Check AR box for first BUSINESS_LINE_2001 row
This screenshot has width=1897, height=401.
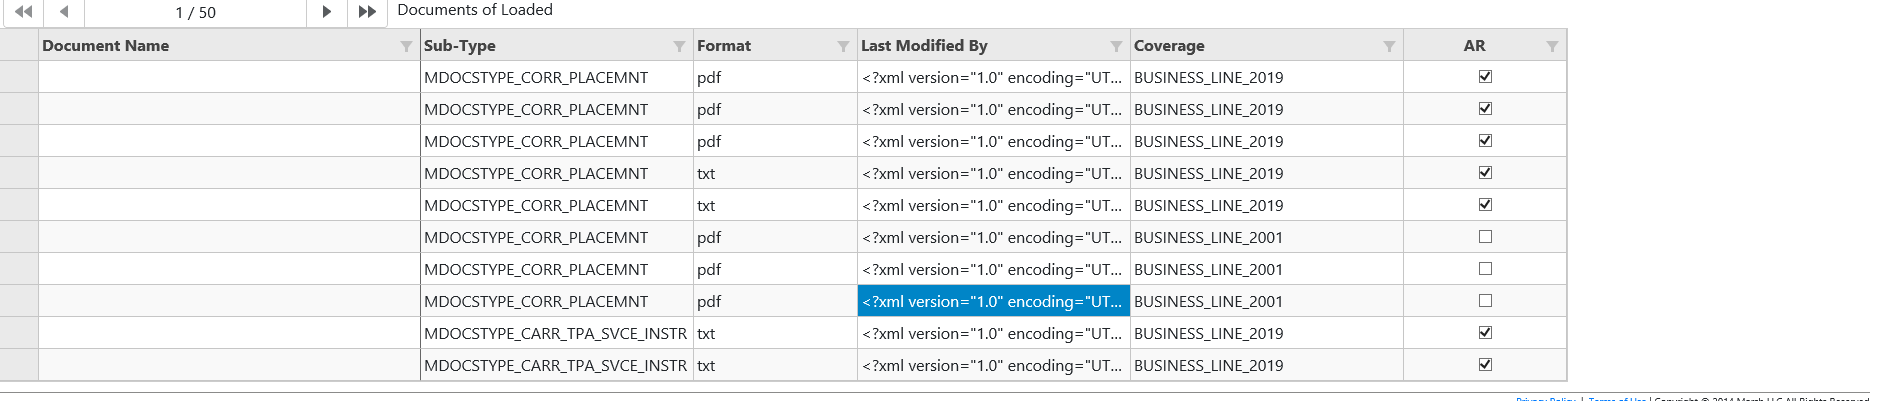[x=1485, y=236]
